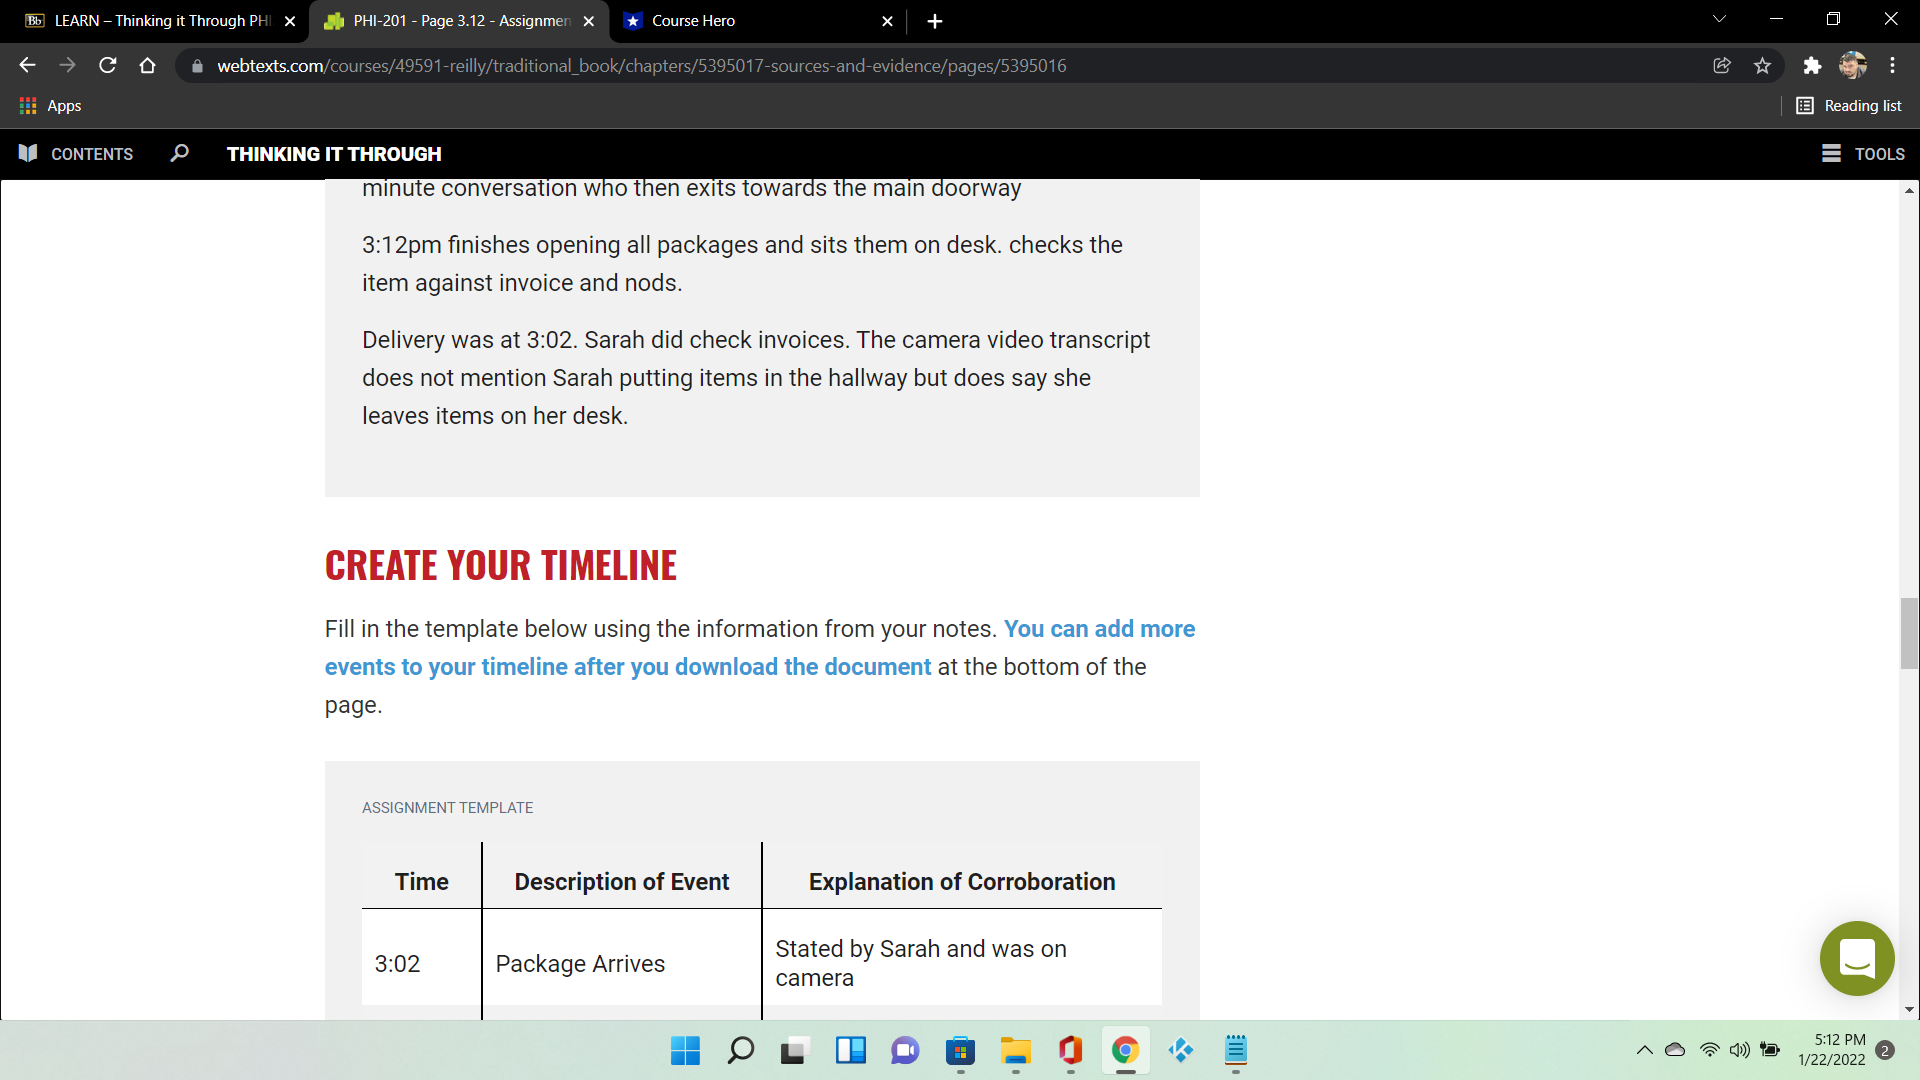1920x1080 pixels.
Task: Expand the system tray hidden icons
Action: coord(1644,1050)
